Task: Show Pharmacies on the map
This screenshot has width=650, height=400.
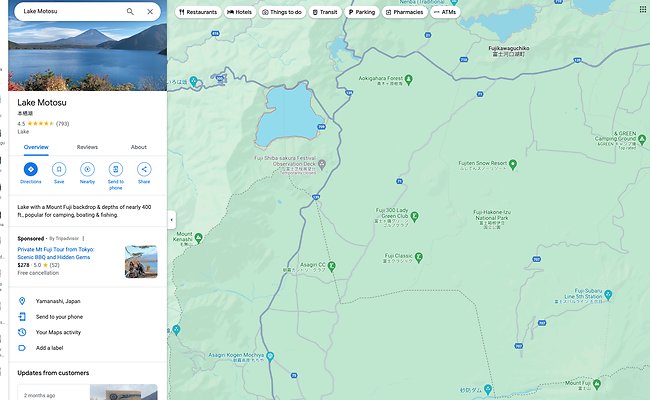Action: coord(405,12)
